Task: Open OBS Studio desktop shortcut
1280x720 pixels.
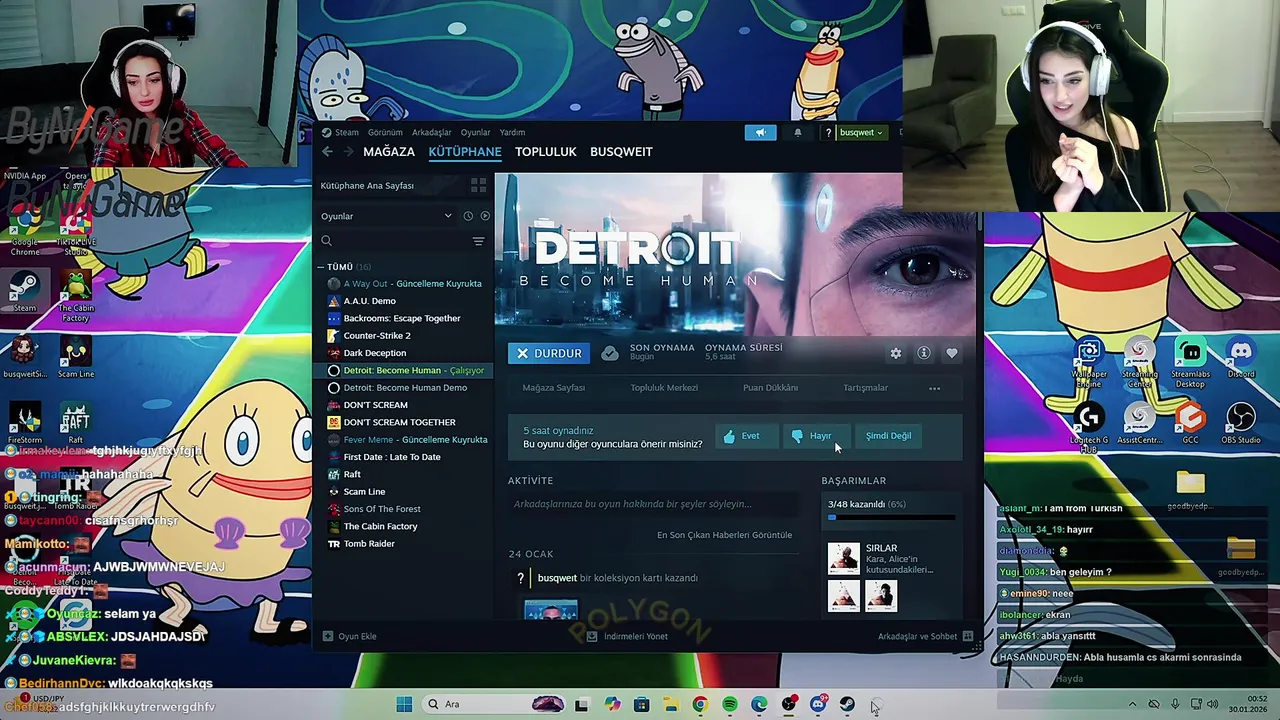Action: pyautogui.click(x=1241, y=423)
